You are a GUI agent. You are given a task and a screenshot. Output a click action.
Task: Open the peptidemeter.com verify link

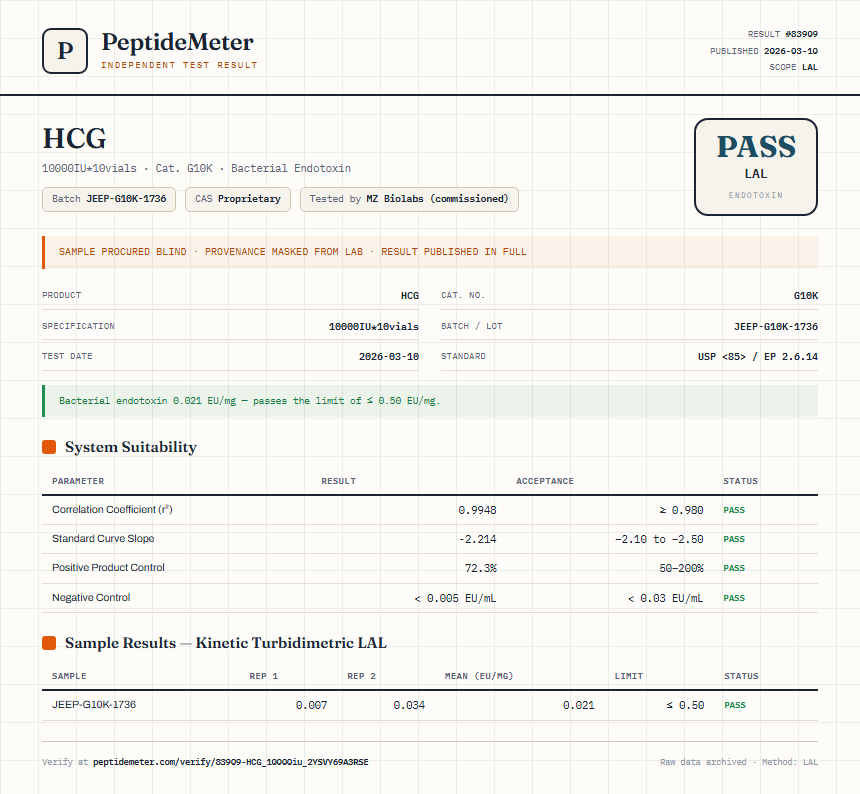click(230, 762)
